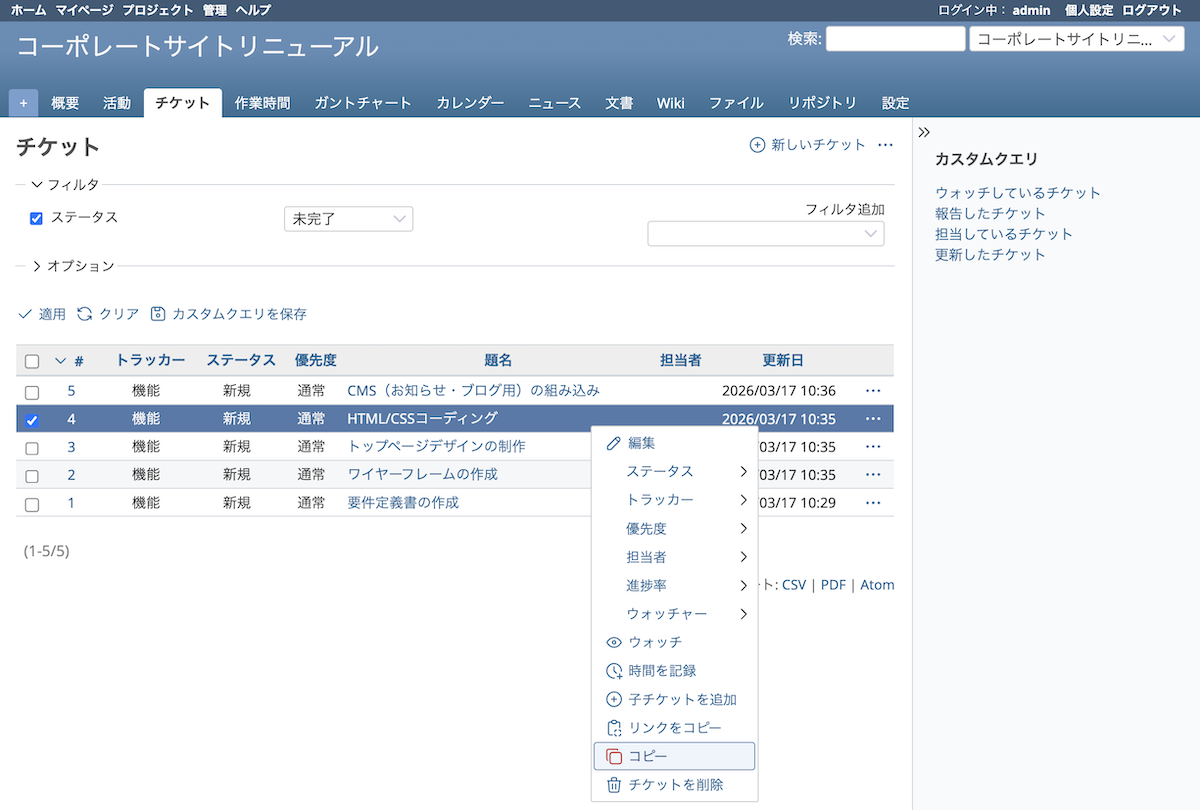1200x810 pixels.
Task: Open actions ellipsis for ticket 5 row
Action: 873,390
